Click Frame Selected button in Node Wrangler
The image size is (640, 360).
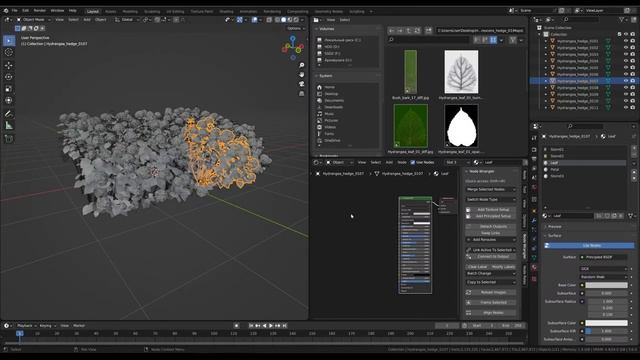491,302
